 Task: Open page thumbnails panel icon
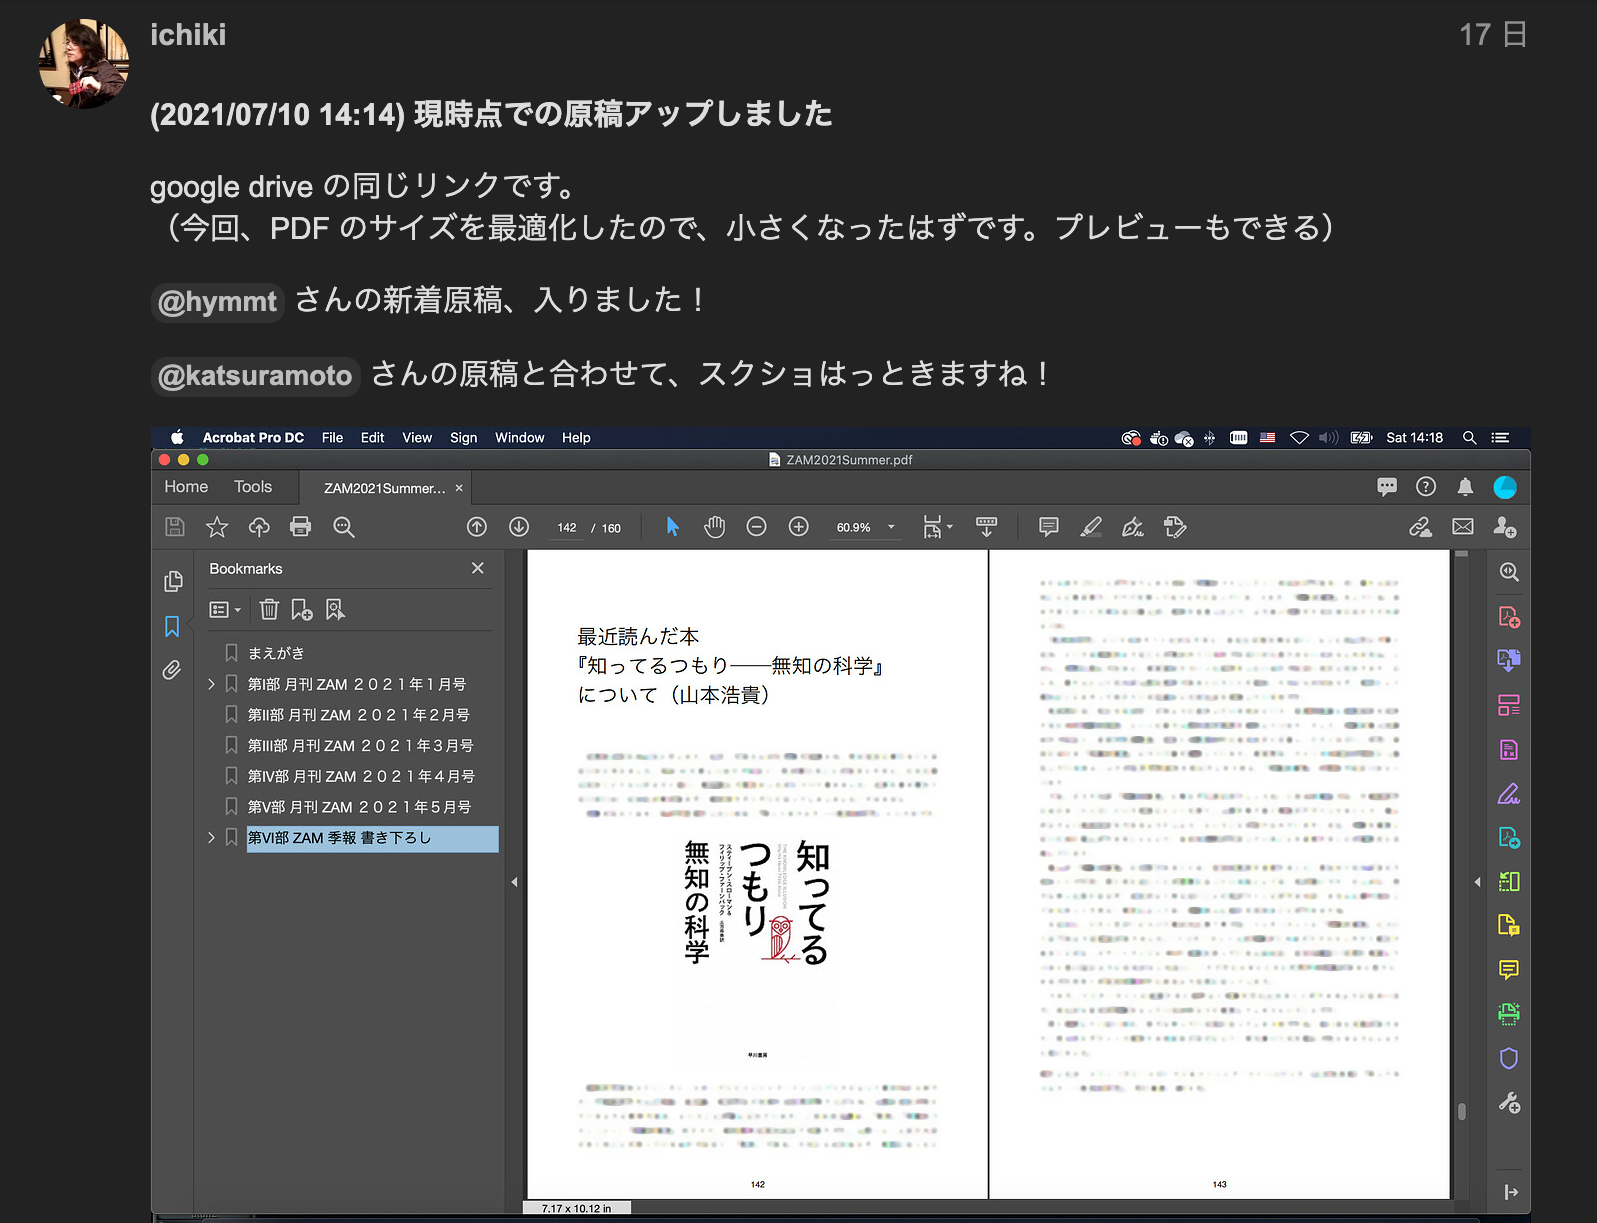click(173, 581)
